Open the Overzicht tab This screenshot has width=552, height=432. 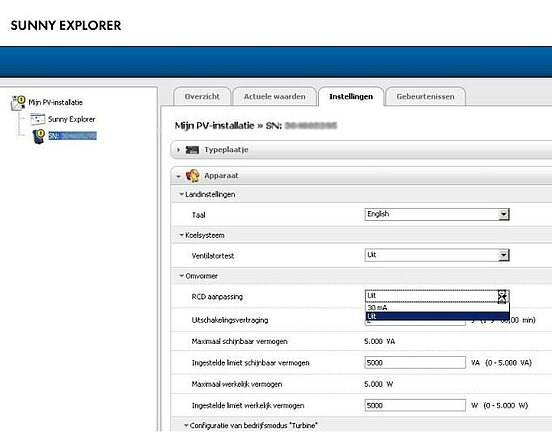click(202, 96)
